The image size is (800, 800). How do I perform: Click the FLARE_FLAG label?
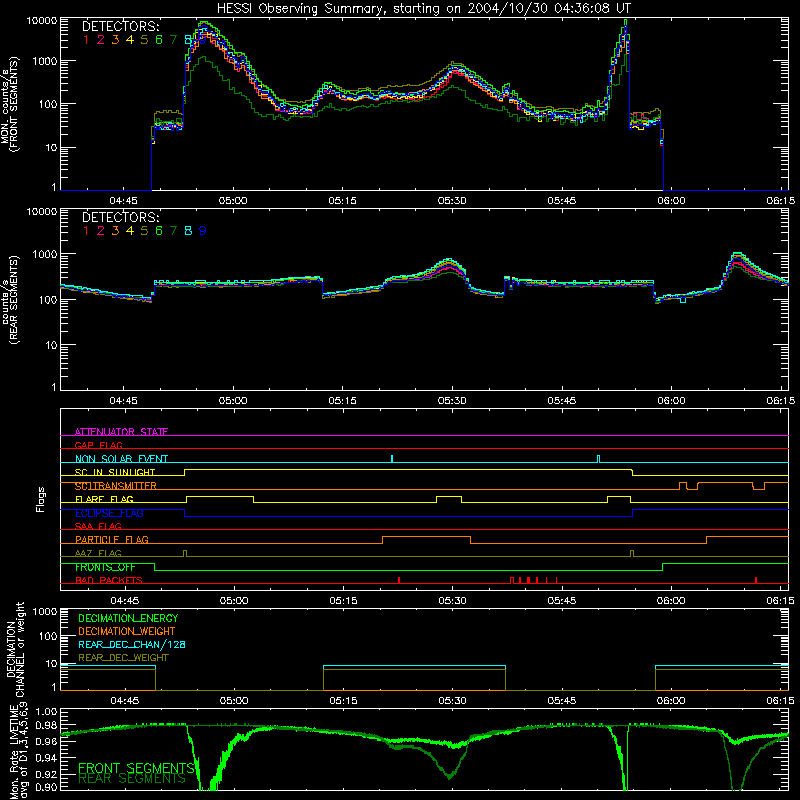[104, 499]
